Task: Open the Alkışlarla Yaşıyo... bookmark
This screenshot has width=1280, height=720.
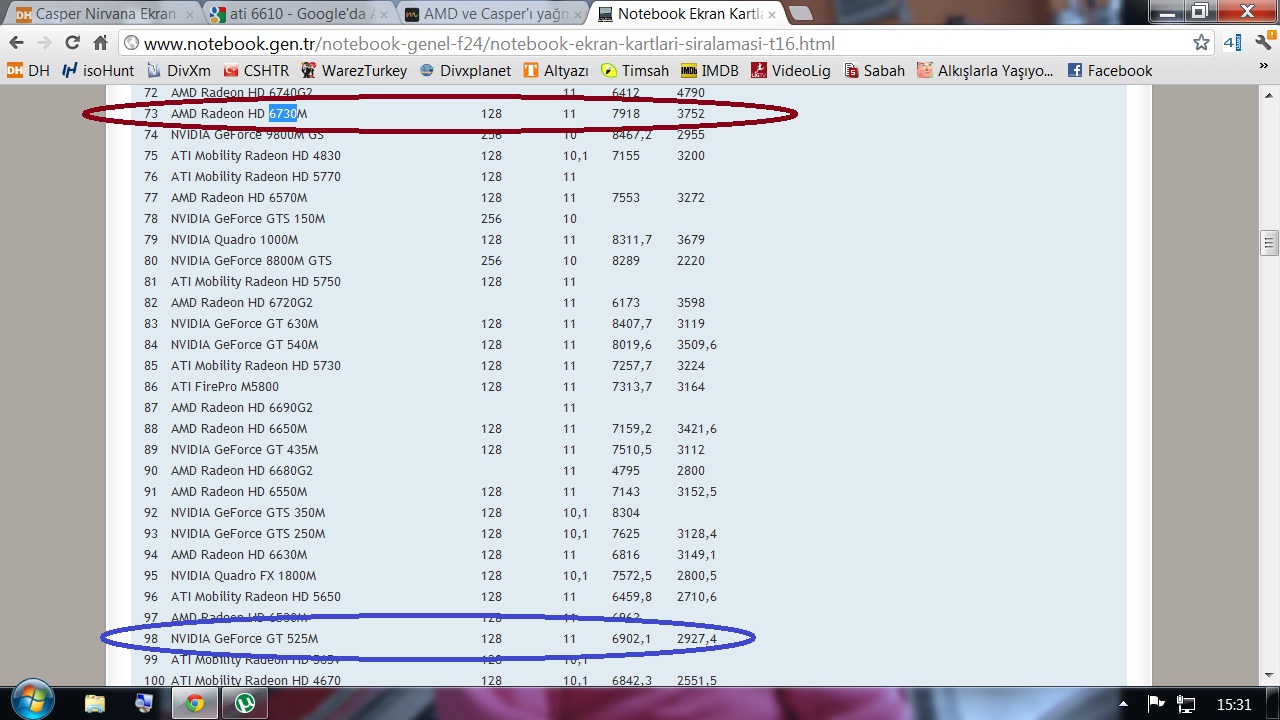Action: coord(985,71)
